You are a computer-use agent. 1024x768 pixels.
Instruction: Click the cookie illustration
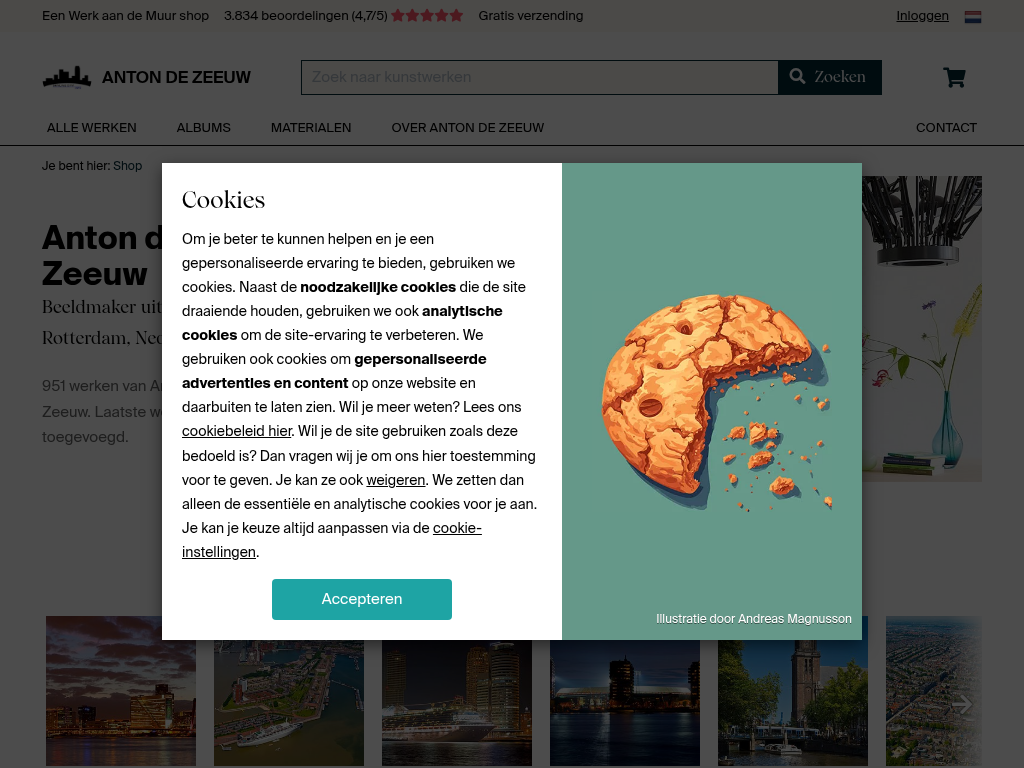click(716, 401)
